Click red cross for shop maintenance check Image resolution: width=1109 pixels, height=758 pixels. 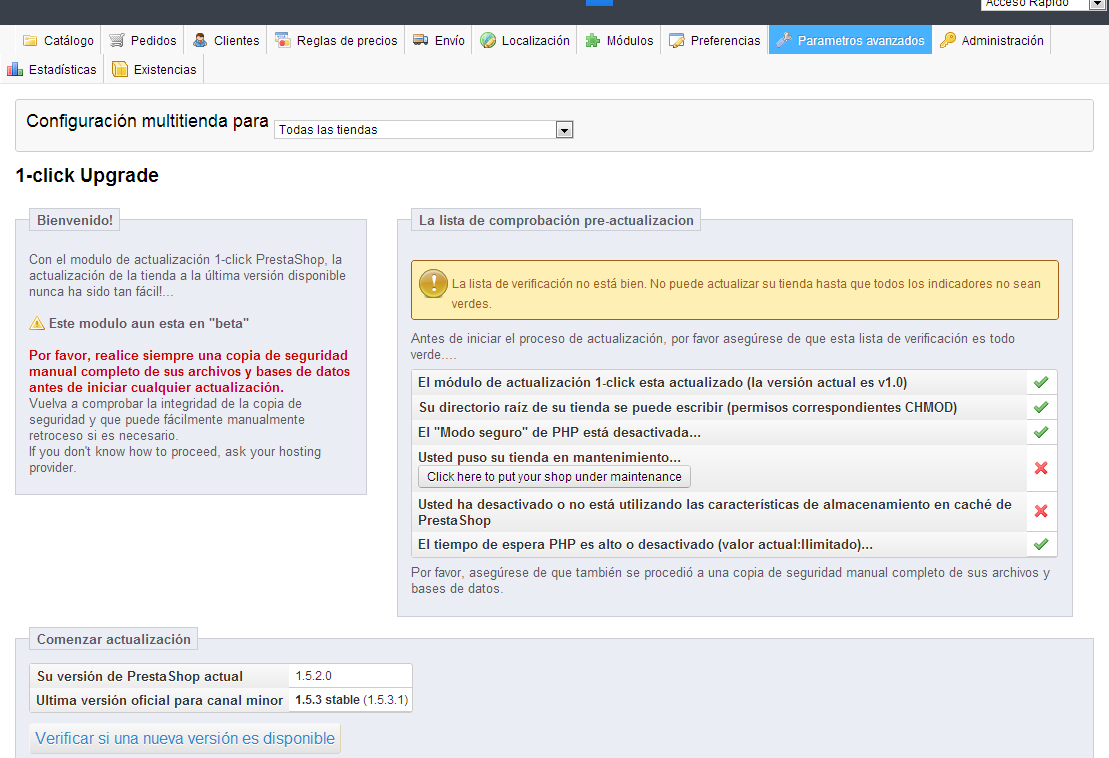click(x=1041, y=467)
